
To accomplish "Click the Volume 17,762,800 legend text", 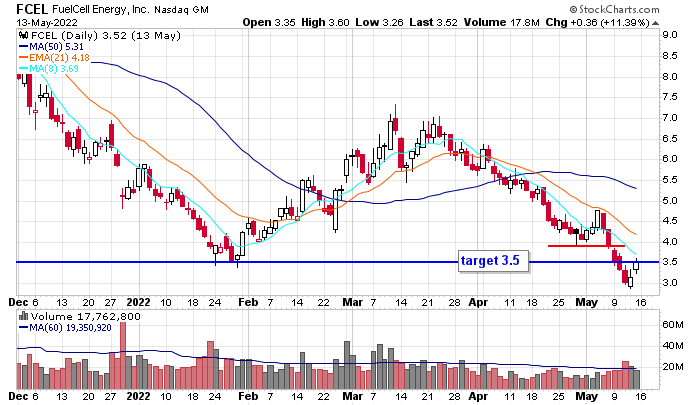I will point(85,317).
